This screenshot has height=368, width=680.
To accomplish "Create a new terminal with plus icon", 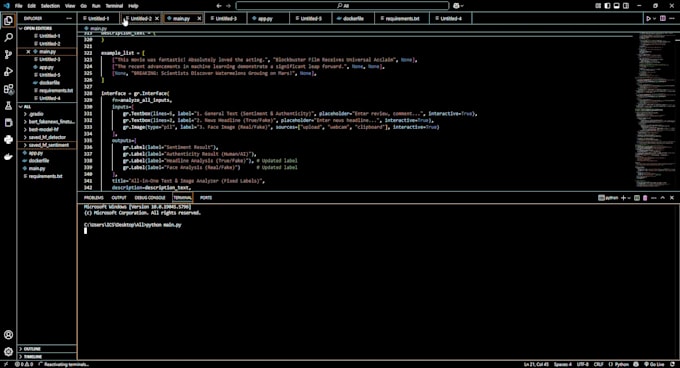I will [623, 198].
